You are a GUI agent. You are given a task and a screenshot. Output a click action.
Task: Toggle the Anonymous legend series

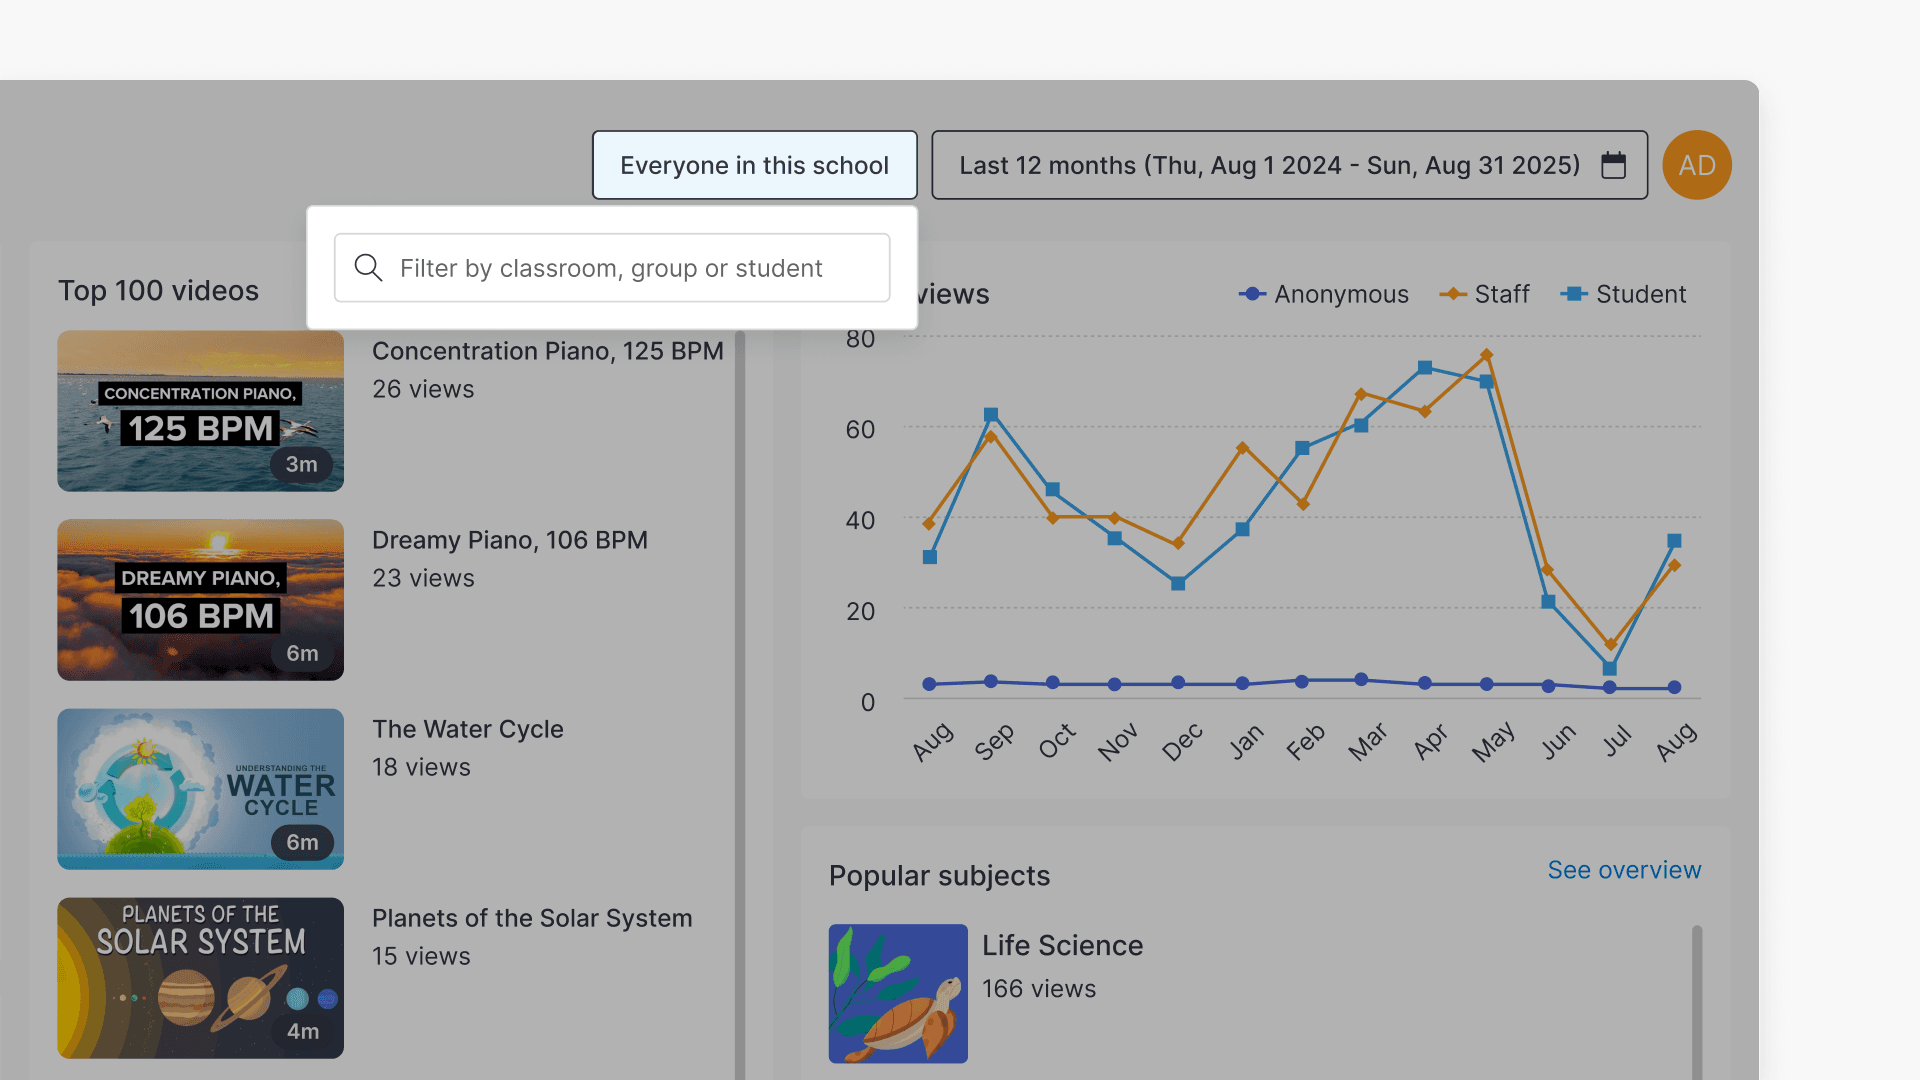1323,294
